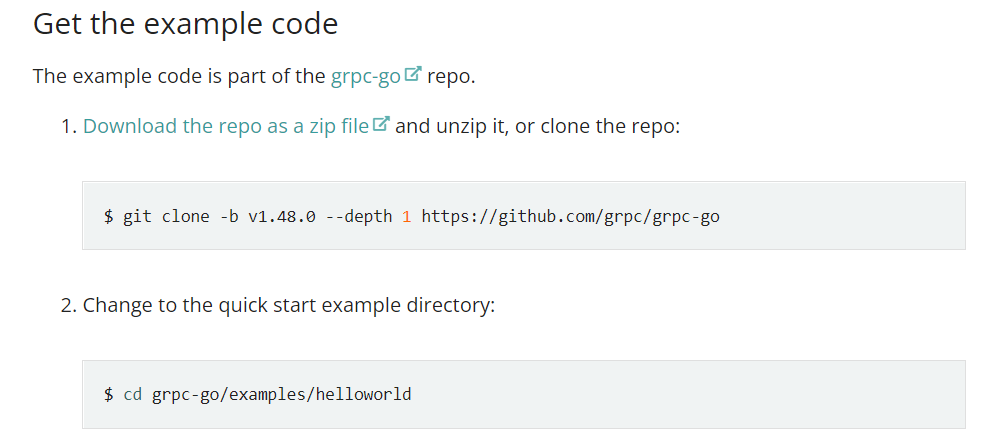997x447 pixels.
Task: Click empty area right of cd command block
Action: 687,394
